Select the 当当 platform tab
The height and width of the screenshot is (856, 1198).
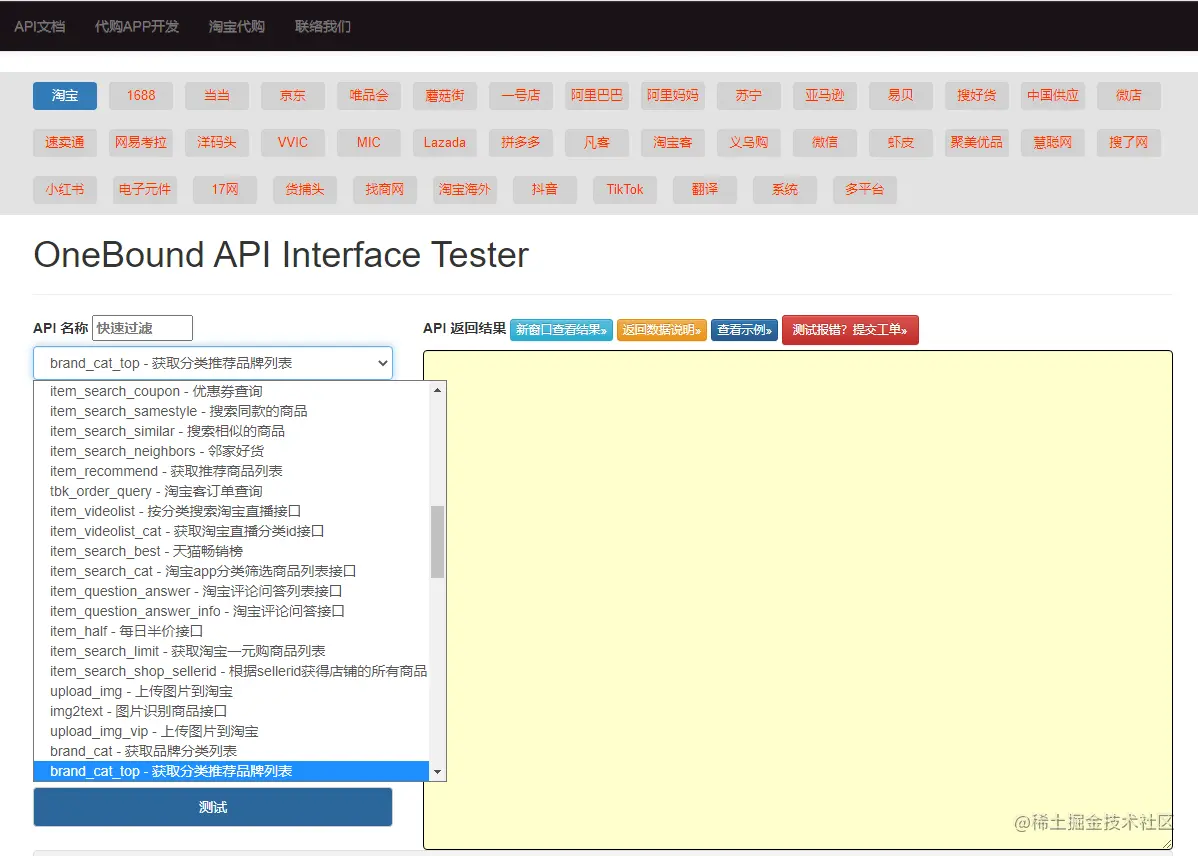coord(217,96)
